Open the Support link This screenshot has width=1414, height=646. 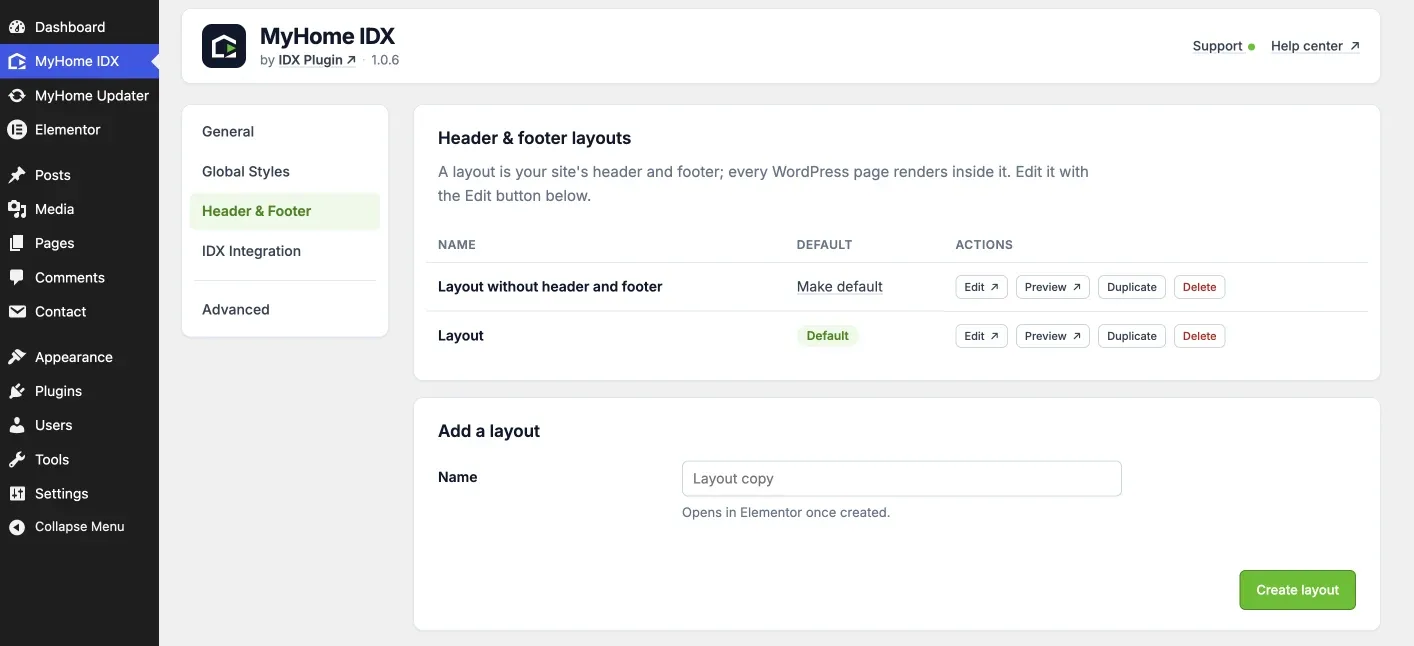click(1223, 46)
